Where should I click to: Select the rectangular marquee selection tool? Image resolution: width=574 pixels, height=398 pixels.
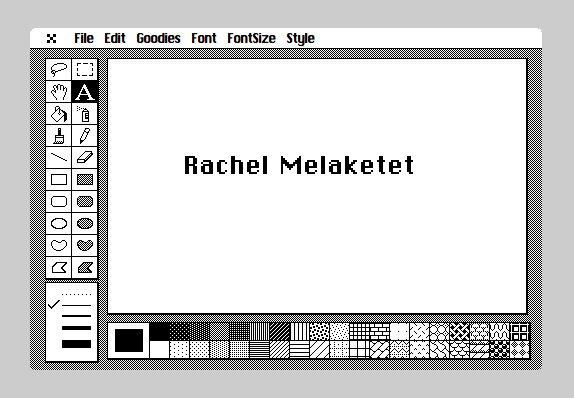pyautogui.click(x=85, y=70)
